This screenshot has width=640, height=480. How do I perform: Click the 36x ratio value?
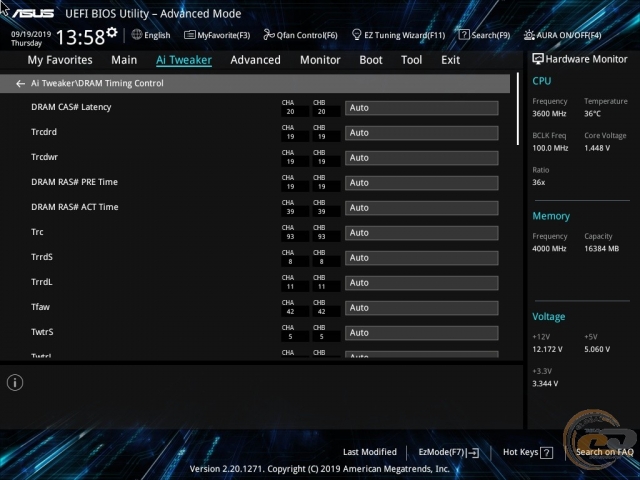click(x=538, y=182)
